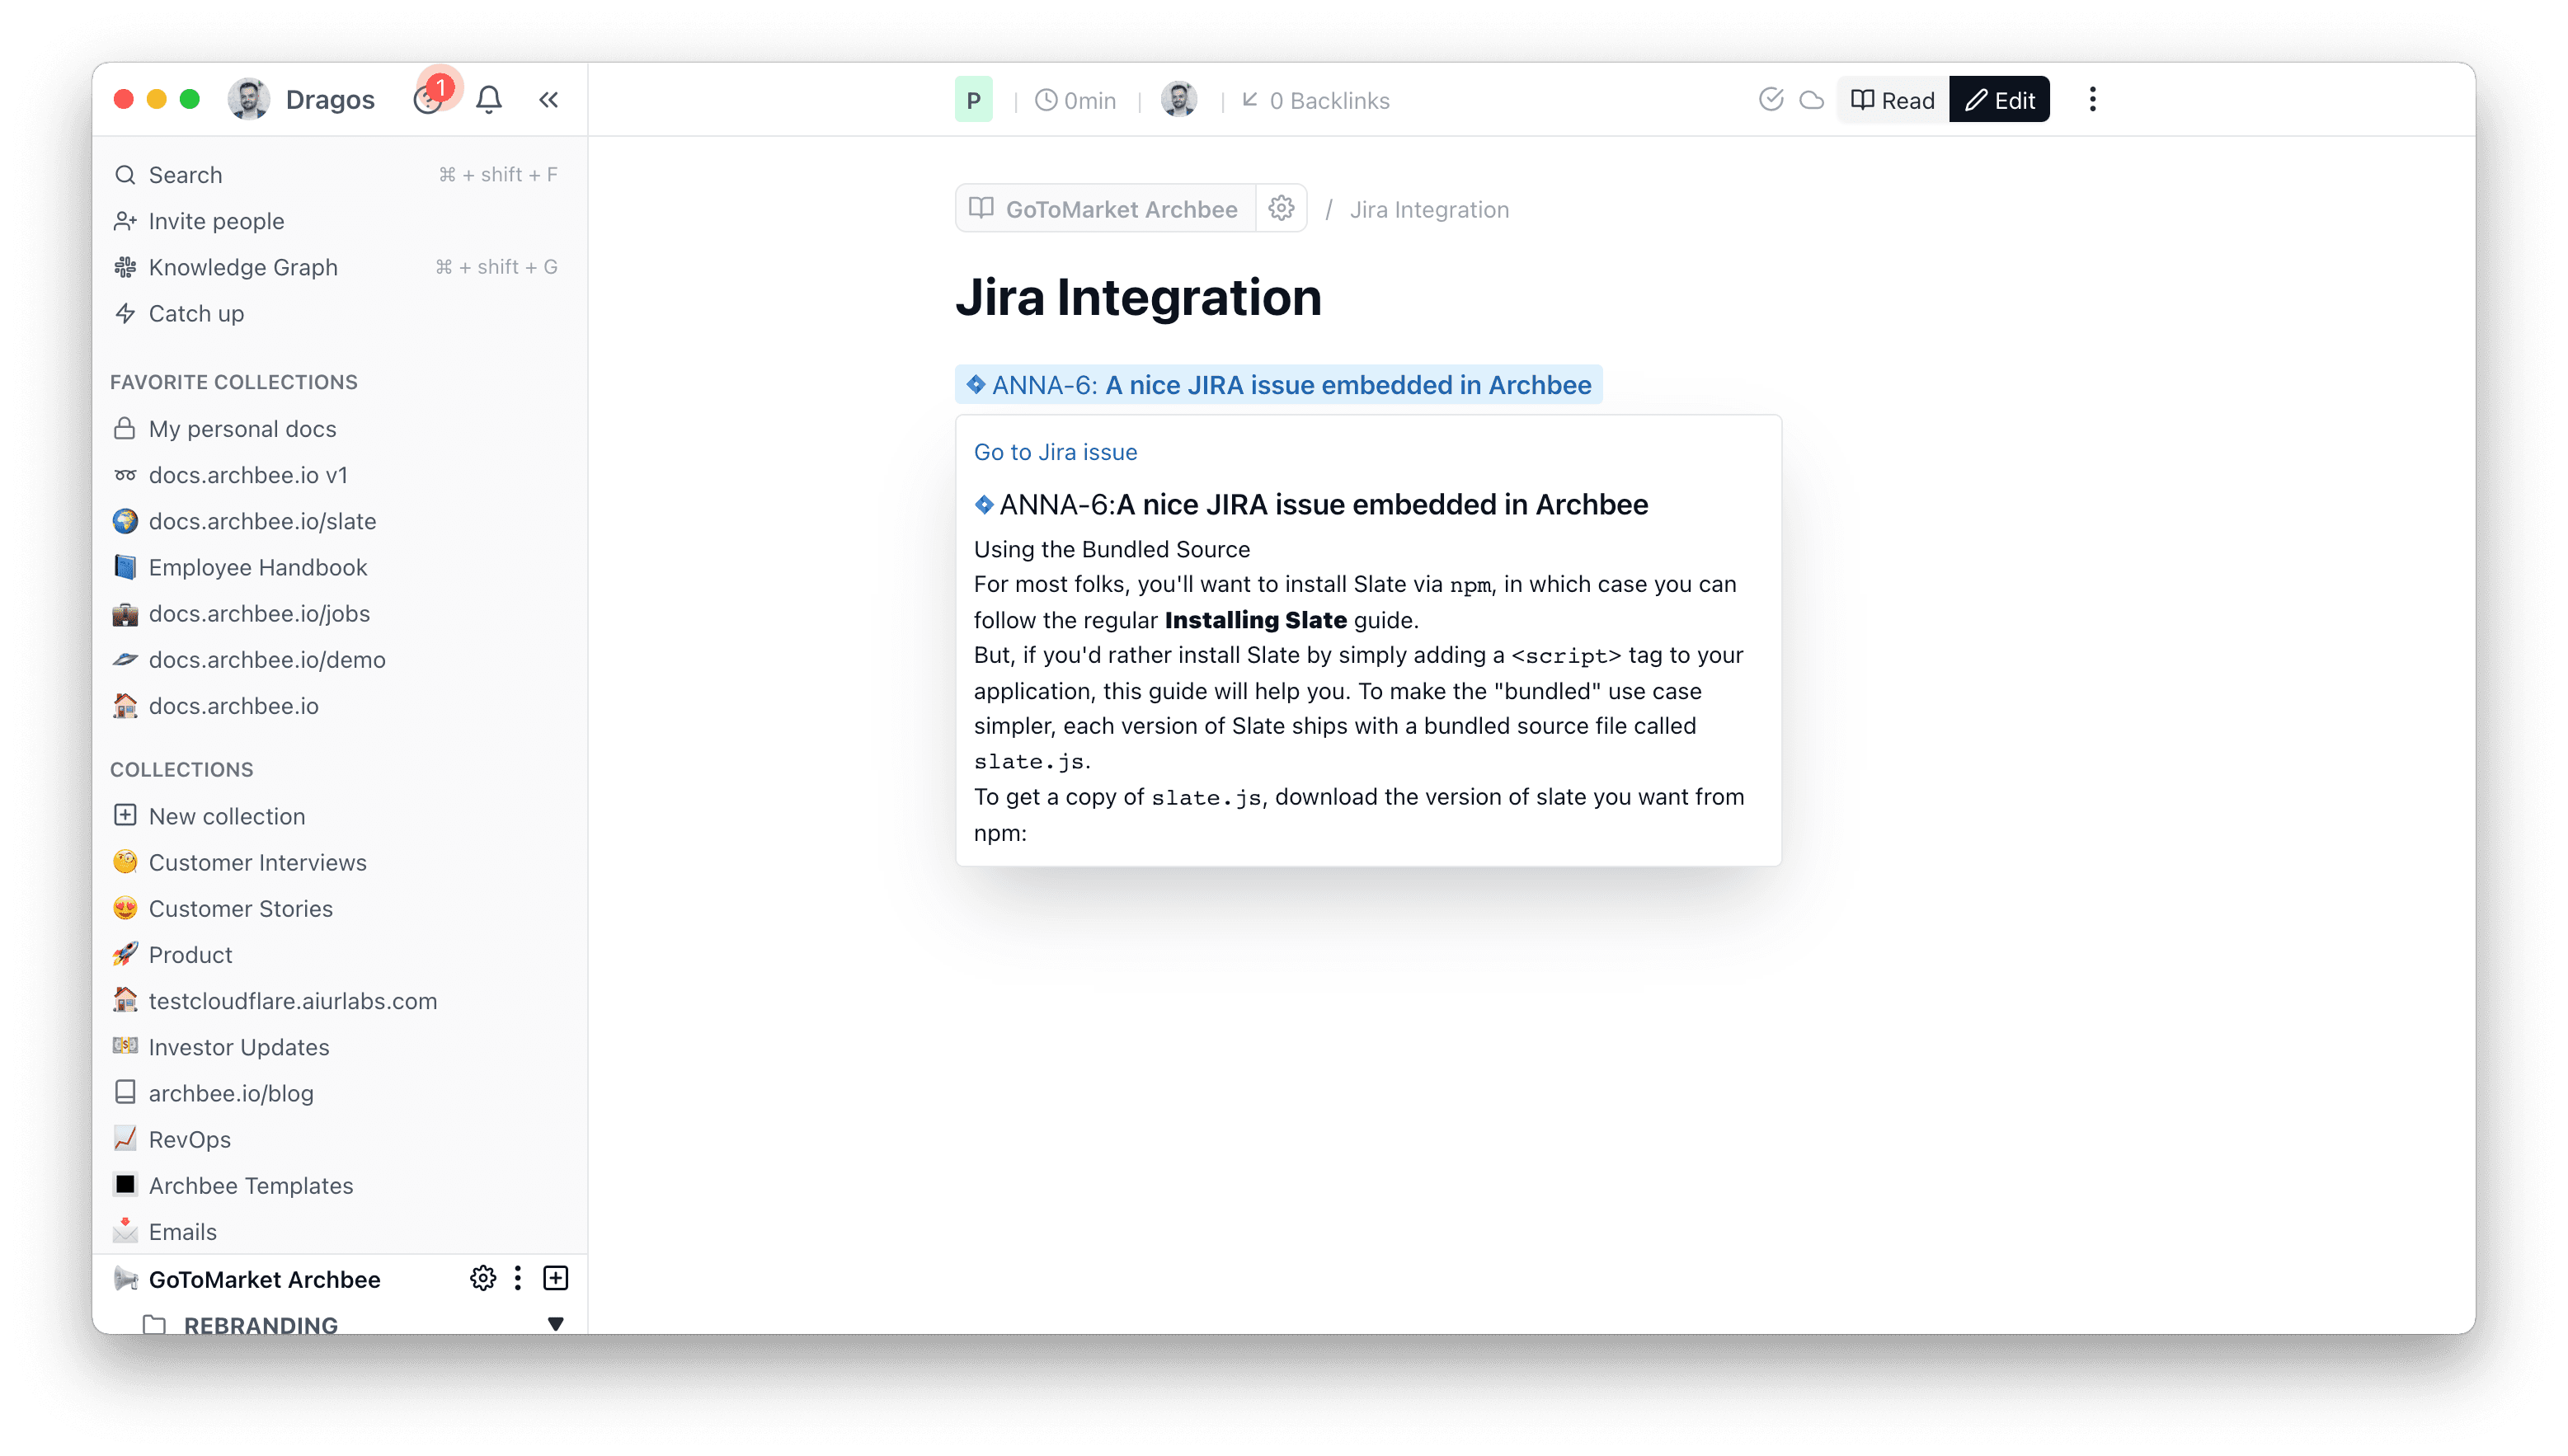The image size is (2568, 1456).
Task: Add a new doc to GoToMarket Archbee
Action: point(556,1278)
